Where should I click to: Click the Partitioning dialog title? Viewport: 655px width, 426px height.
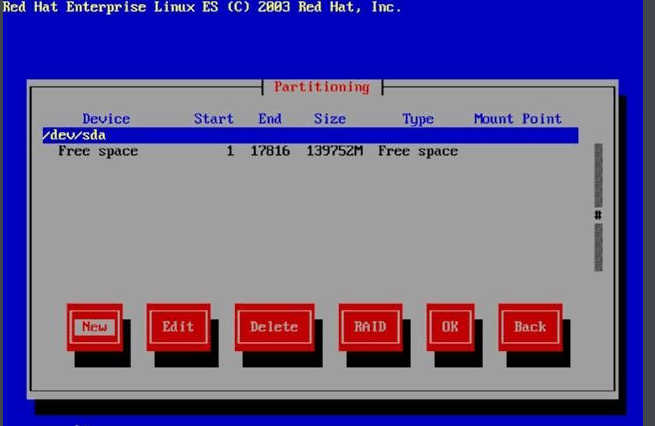(x=322, y=87)
